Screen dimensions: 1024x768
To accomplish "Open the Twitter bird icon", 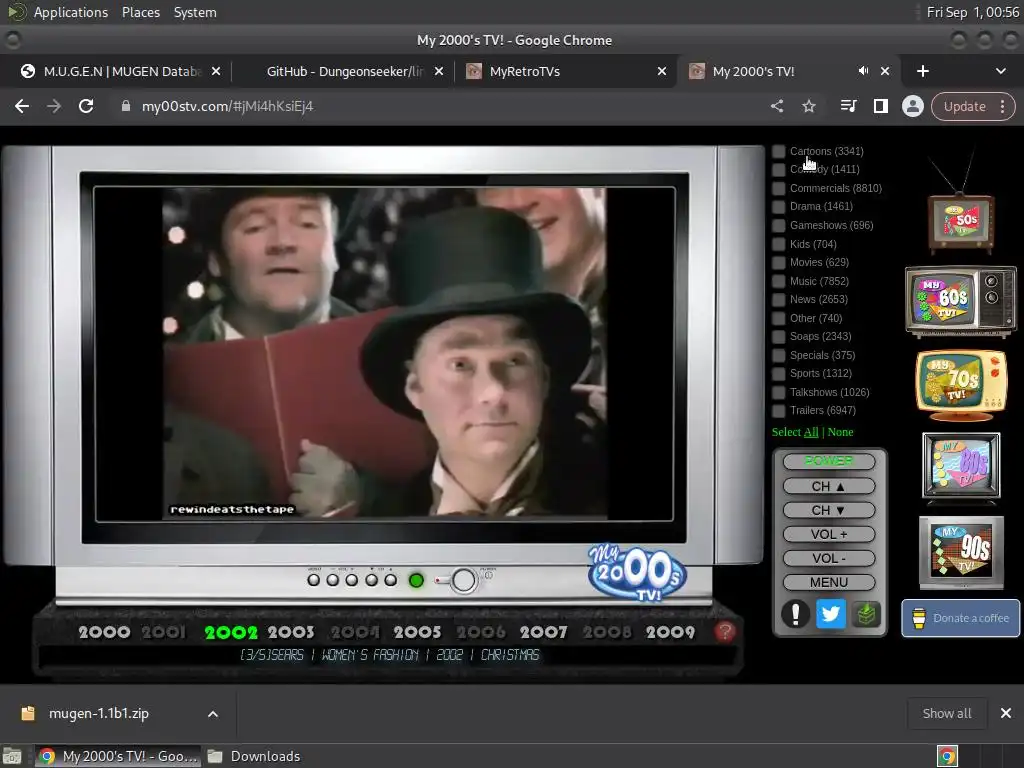I will pos(831,614).
